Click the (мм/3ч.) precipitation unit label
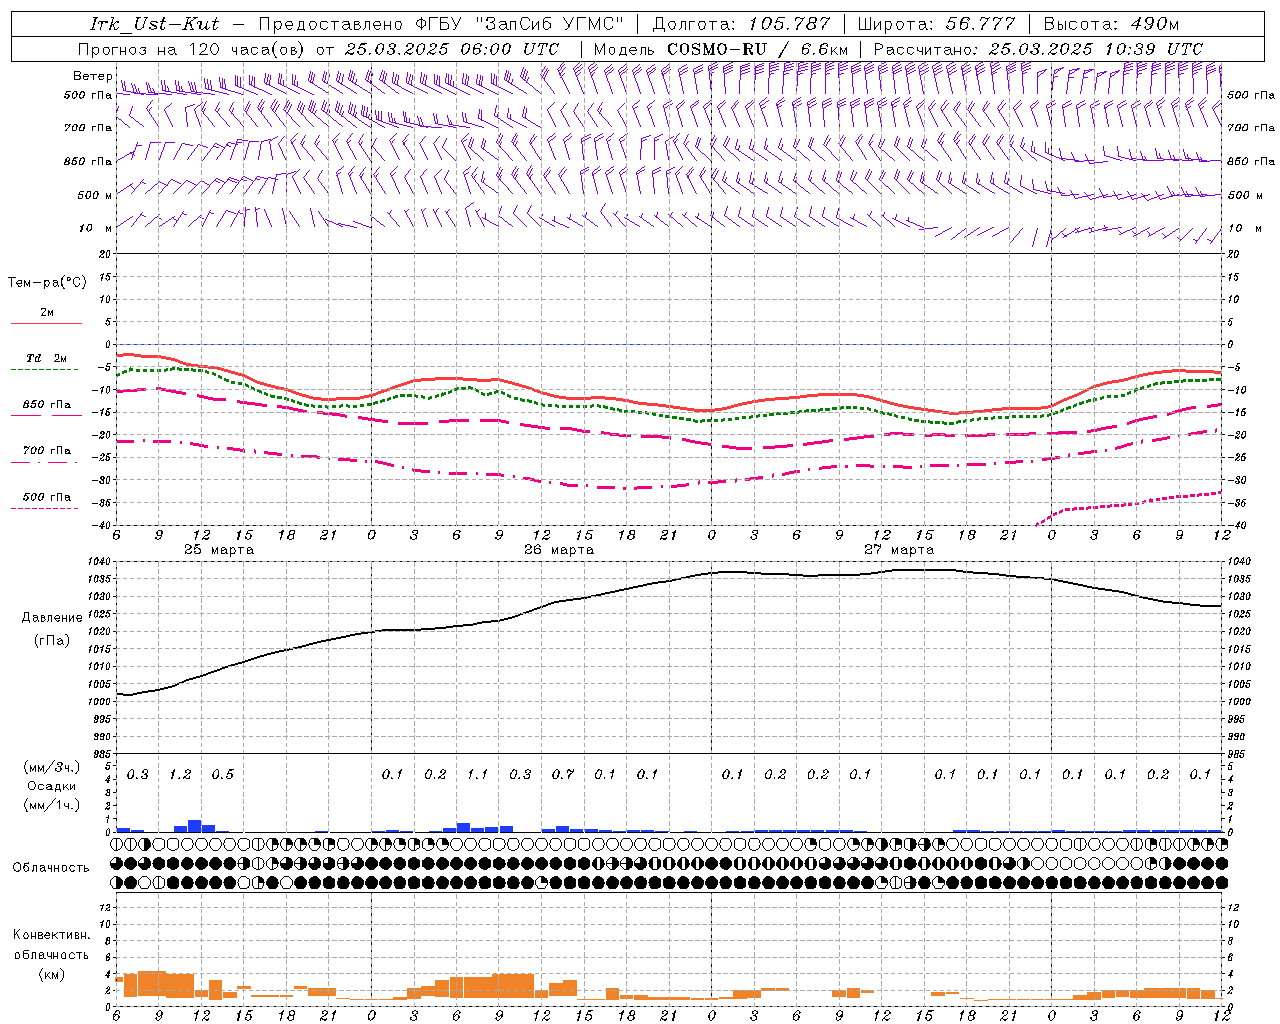 pyautogui.click(x=52, y=767)
